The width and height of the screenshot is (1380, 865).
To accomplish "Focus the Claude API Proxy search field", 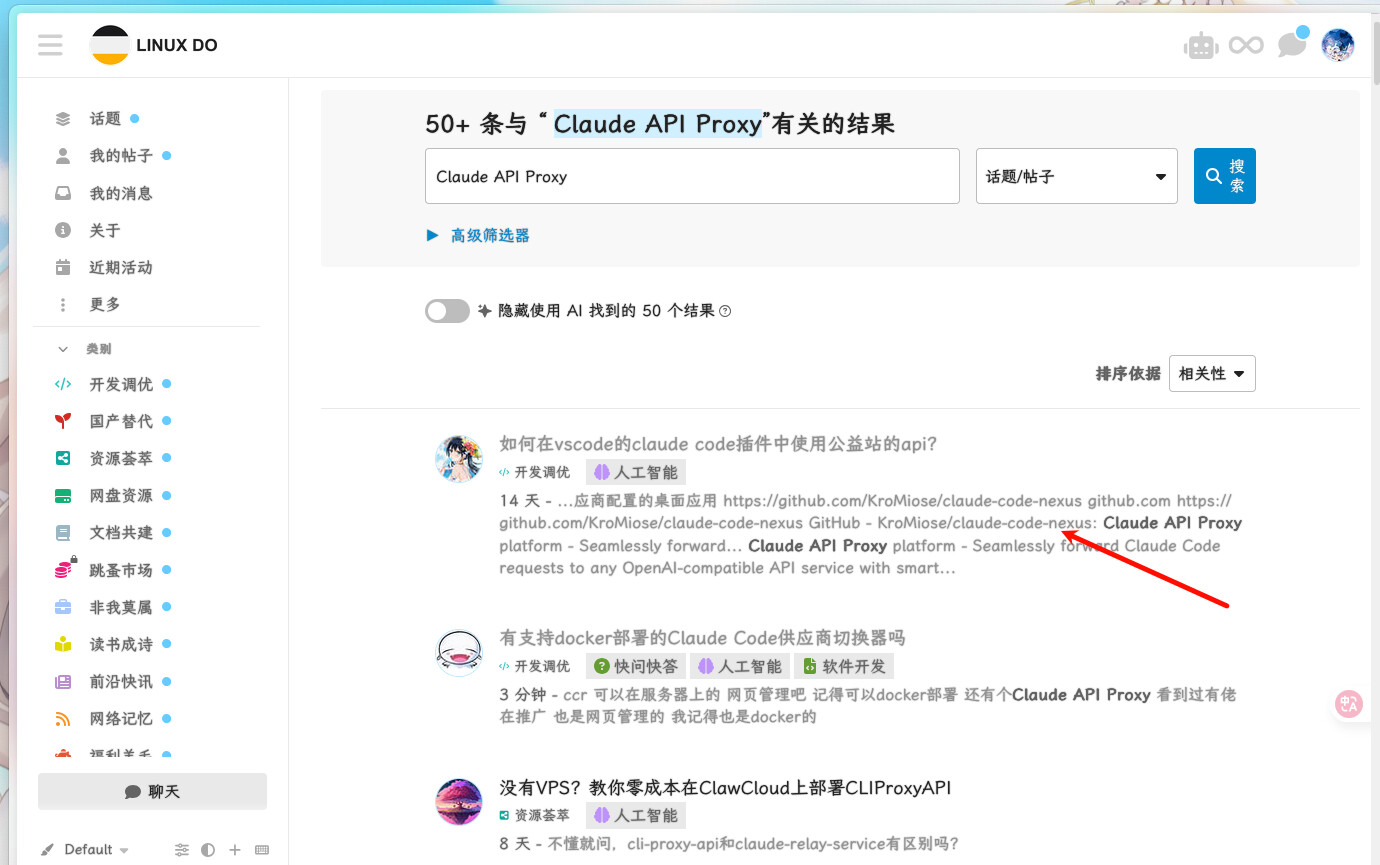I will click(x=692, y=176).
